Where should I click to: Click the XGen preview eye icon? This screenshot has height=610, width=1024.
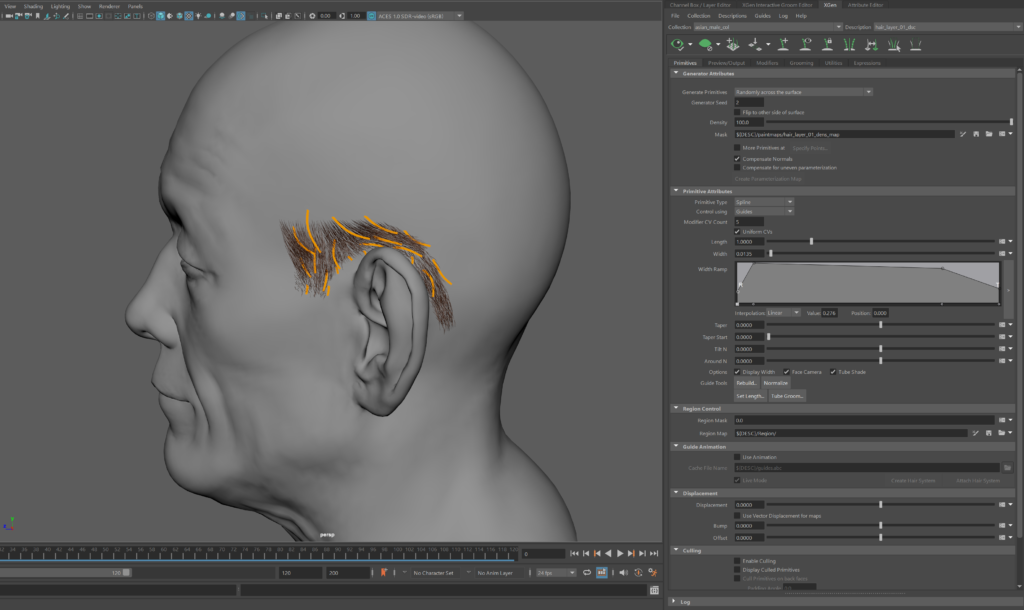click(679, 44)
